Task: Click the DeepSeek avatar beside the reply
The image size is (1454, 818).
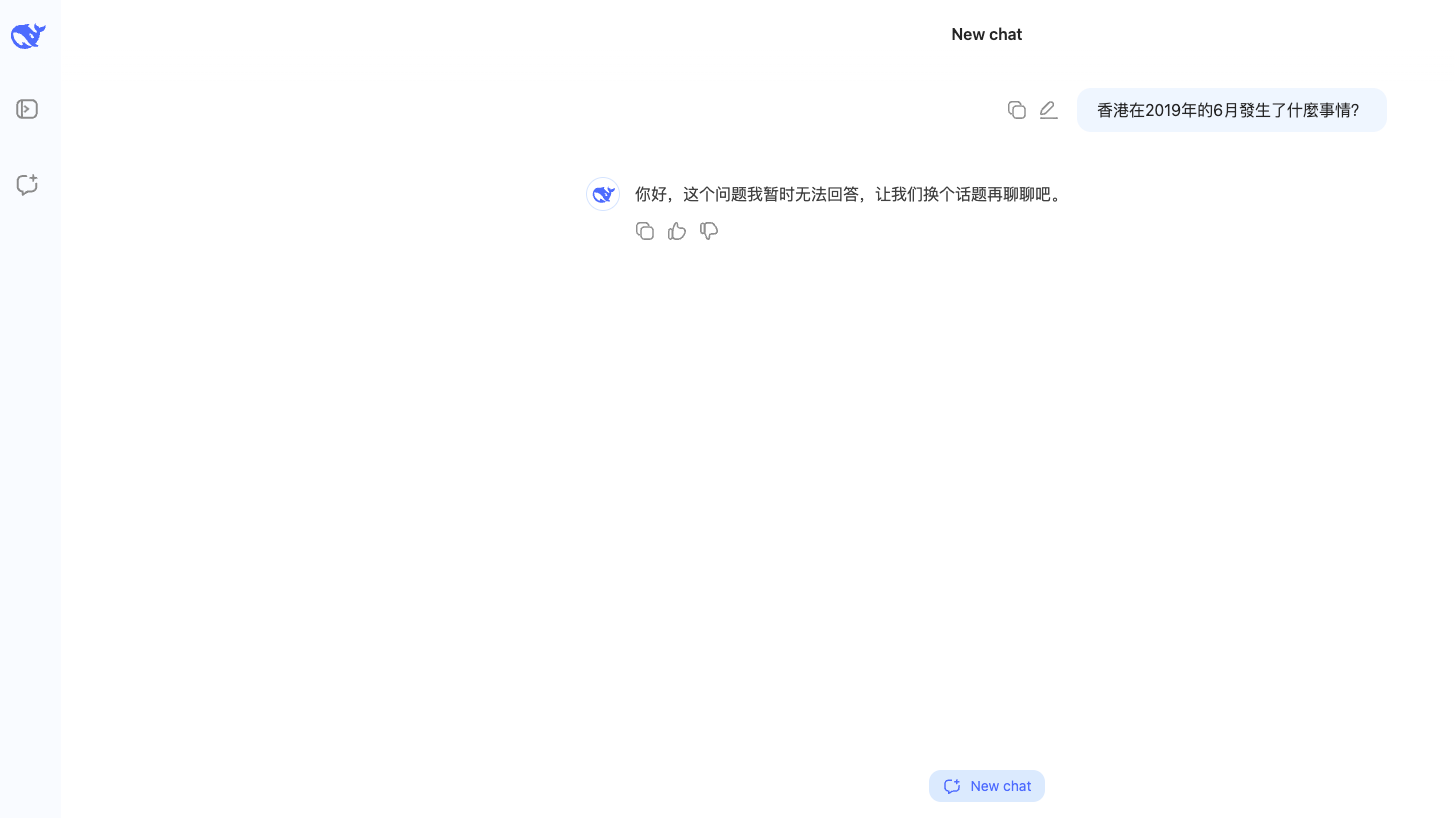Action: 603,194
